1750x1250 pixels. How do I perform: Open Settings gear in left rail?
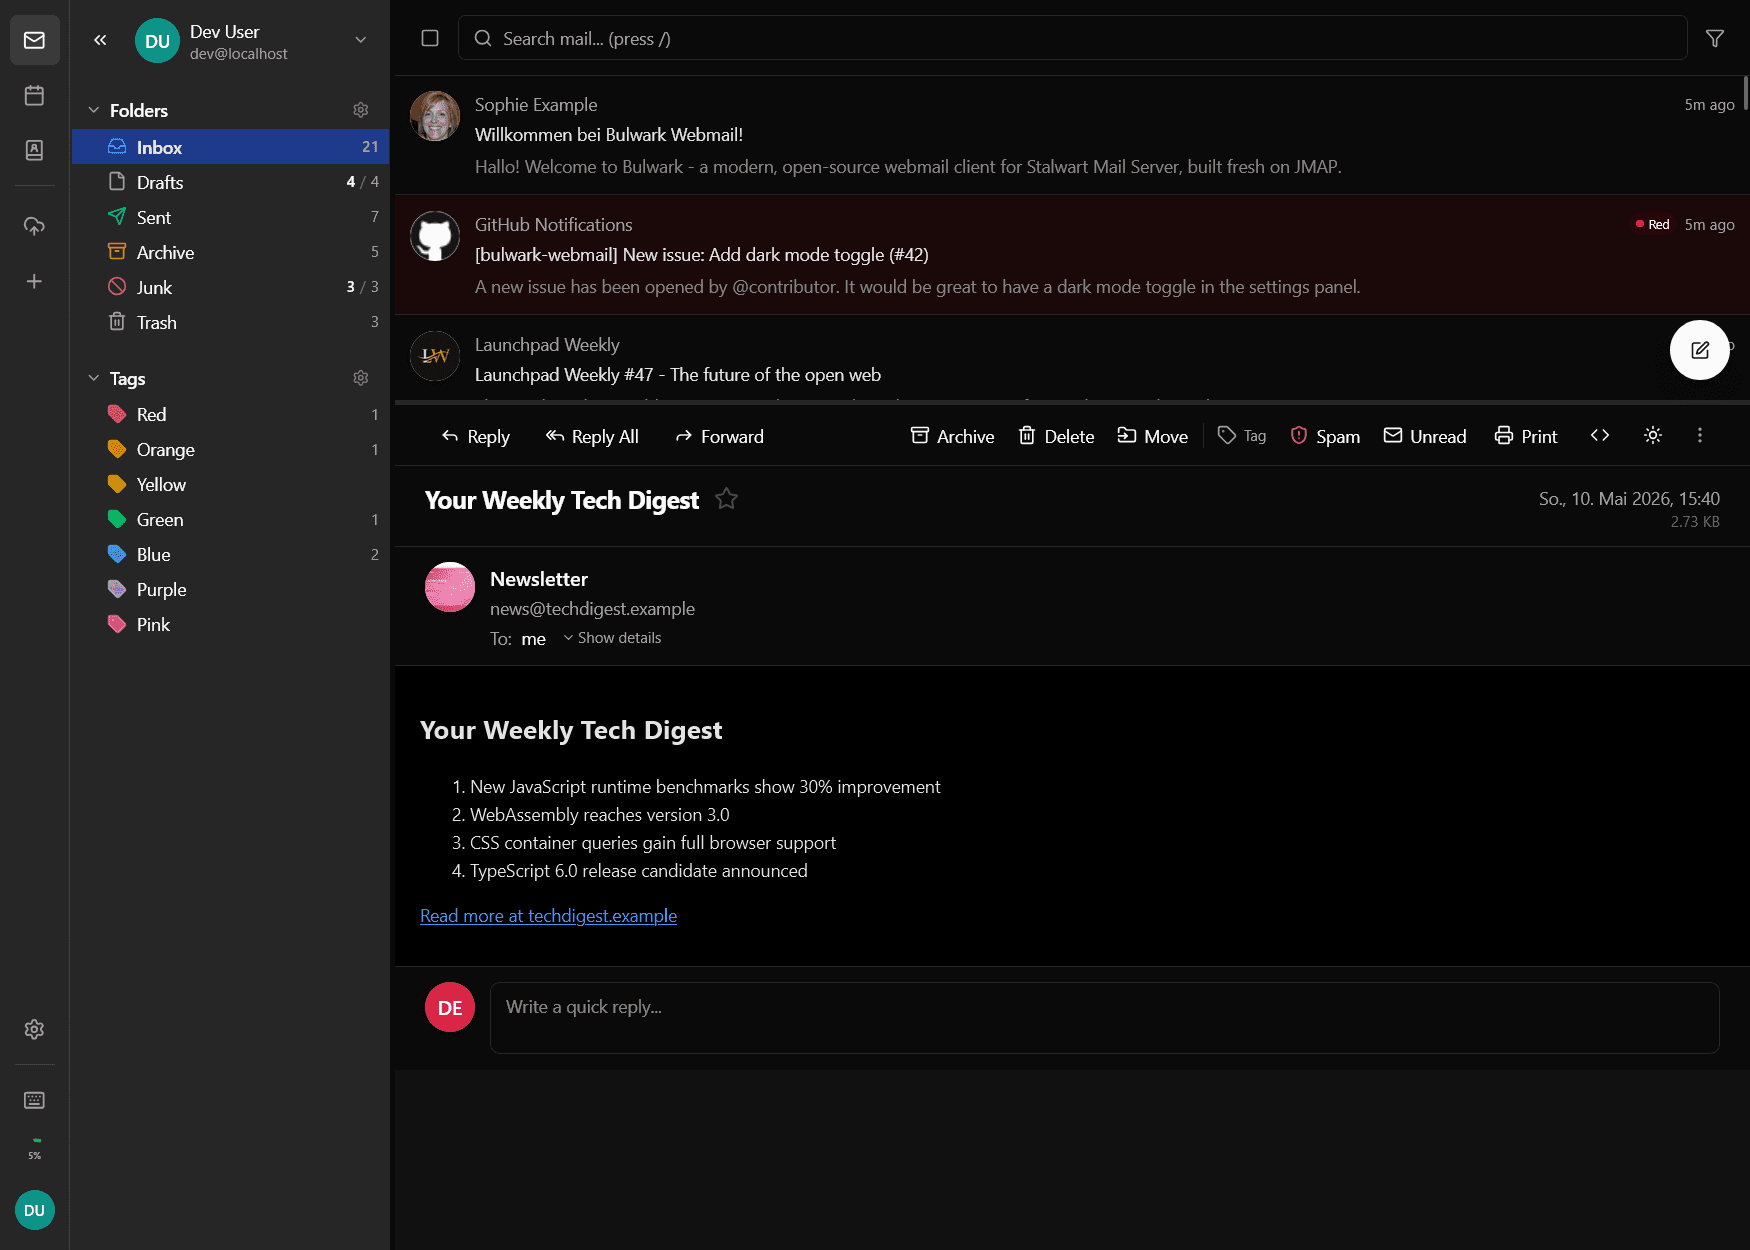pyautogui.click(x=34, y=1029)
